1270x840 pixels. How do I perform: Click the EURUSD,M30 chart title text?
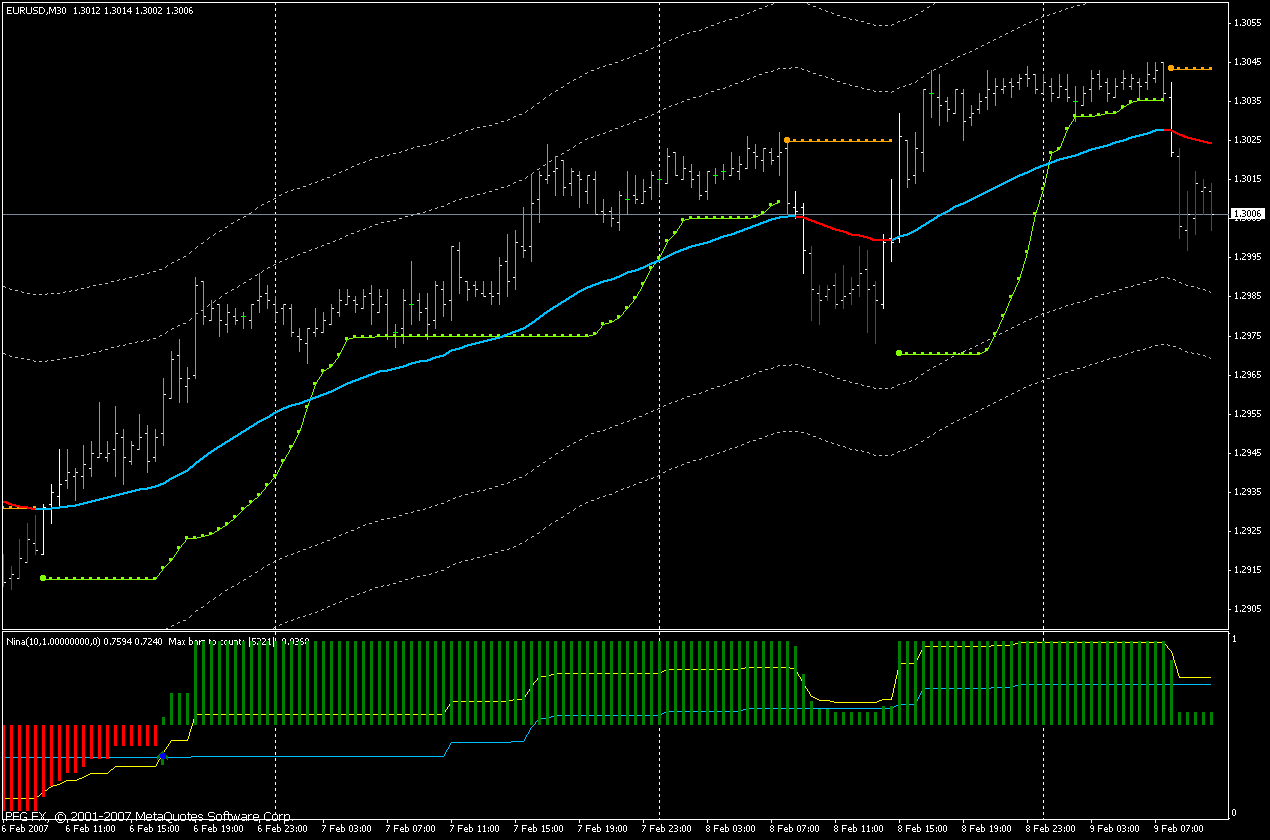(35, 9)
